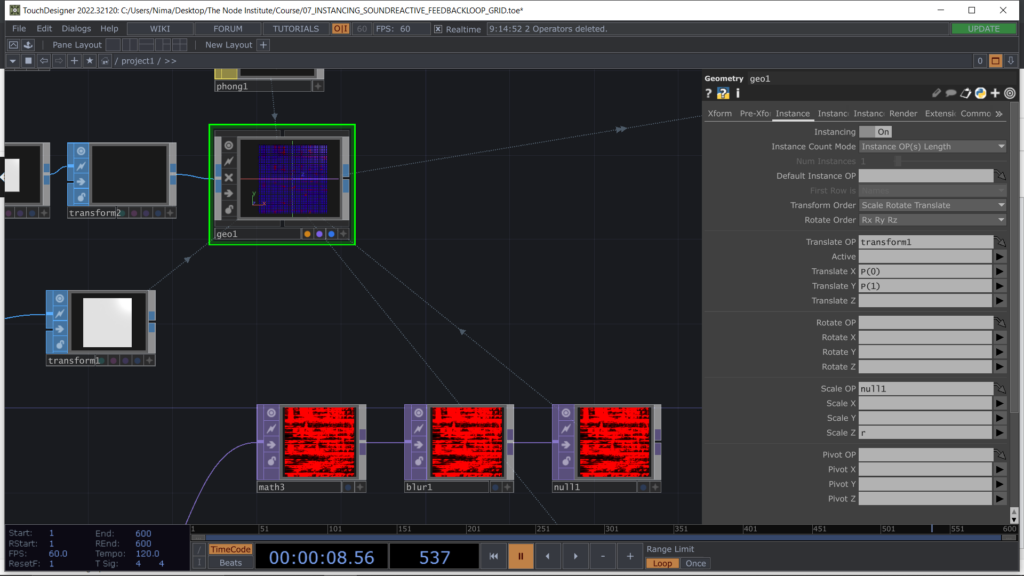Jump to timeline start with rewind button

click(x=494, y=556)
